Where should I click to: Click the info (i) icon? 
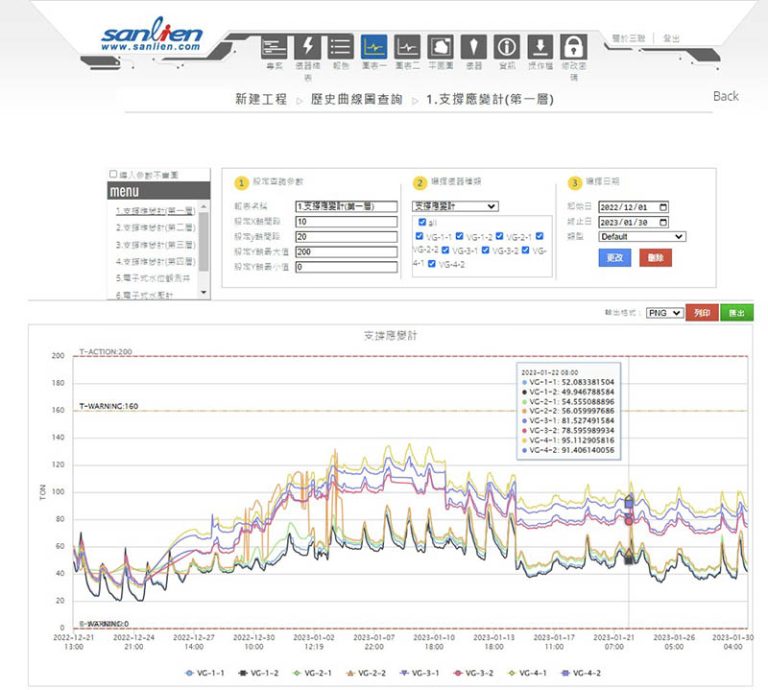pos(507,46)
